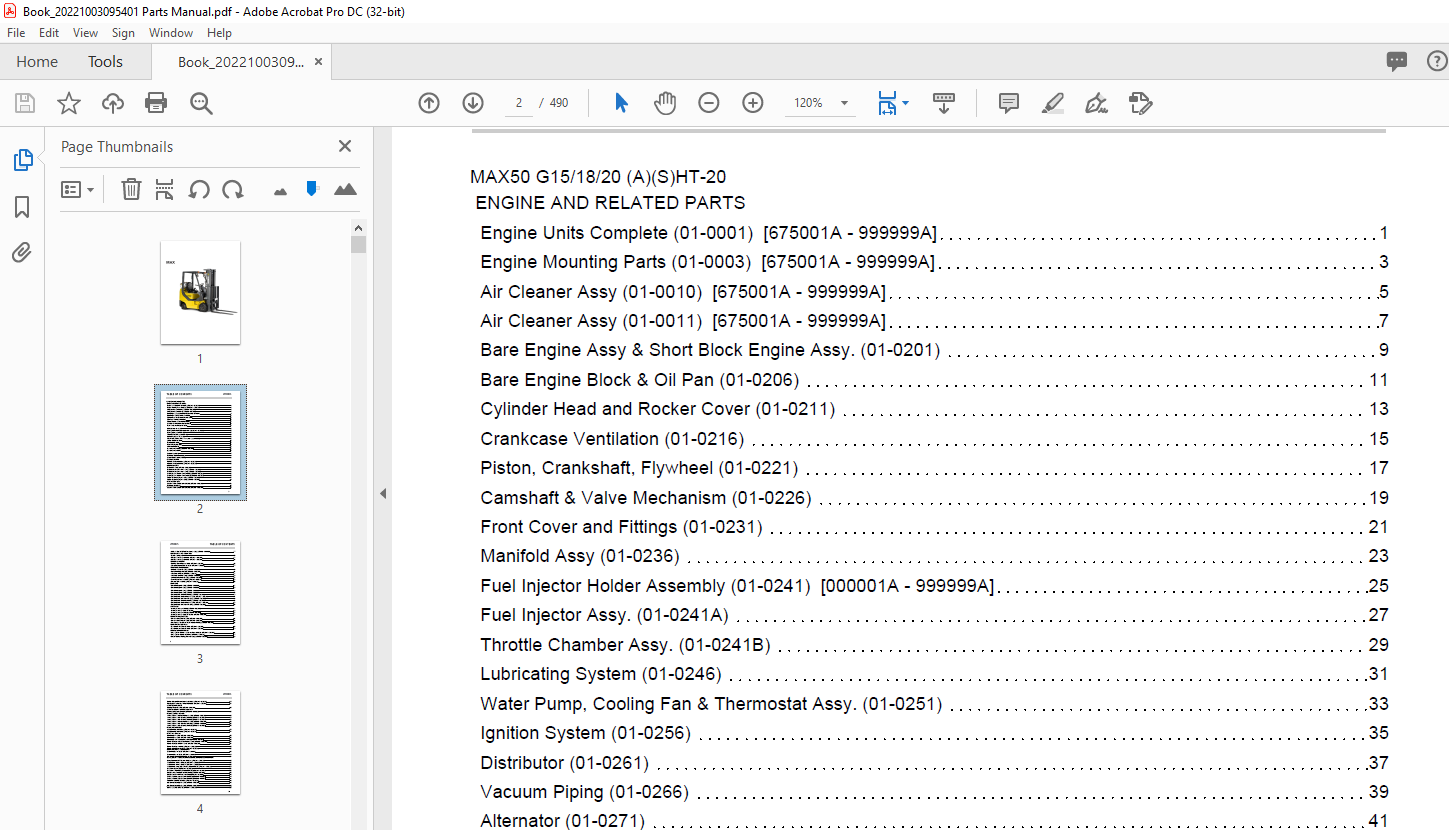Open the File menu

(x=16, y=33)
